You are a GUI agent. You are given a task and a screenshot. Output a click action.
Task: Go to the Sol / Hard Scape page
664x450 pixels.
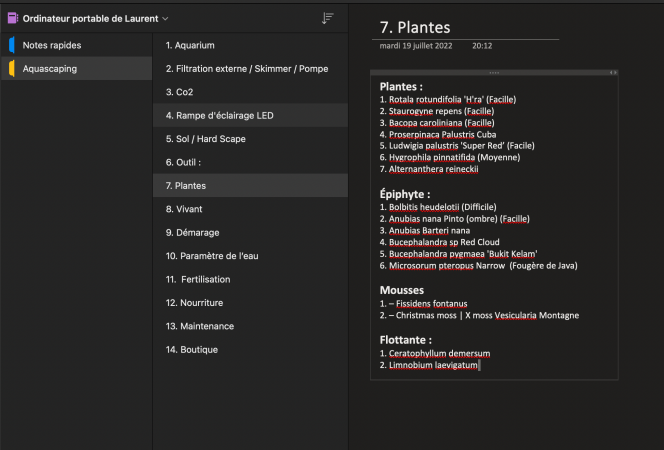(x=250, y=139)
